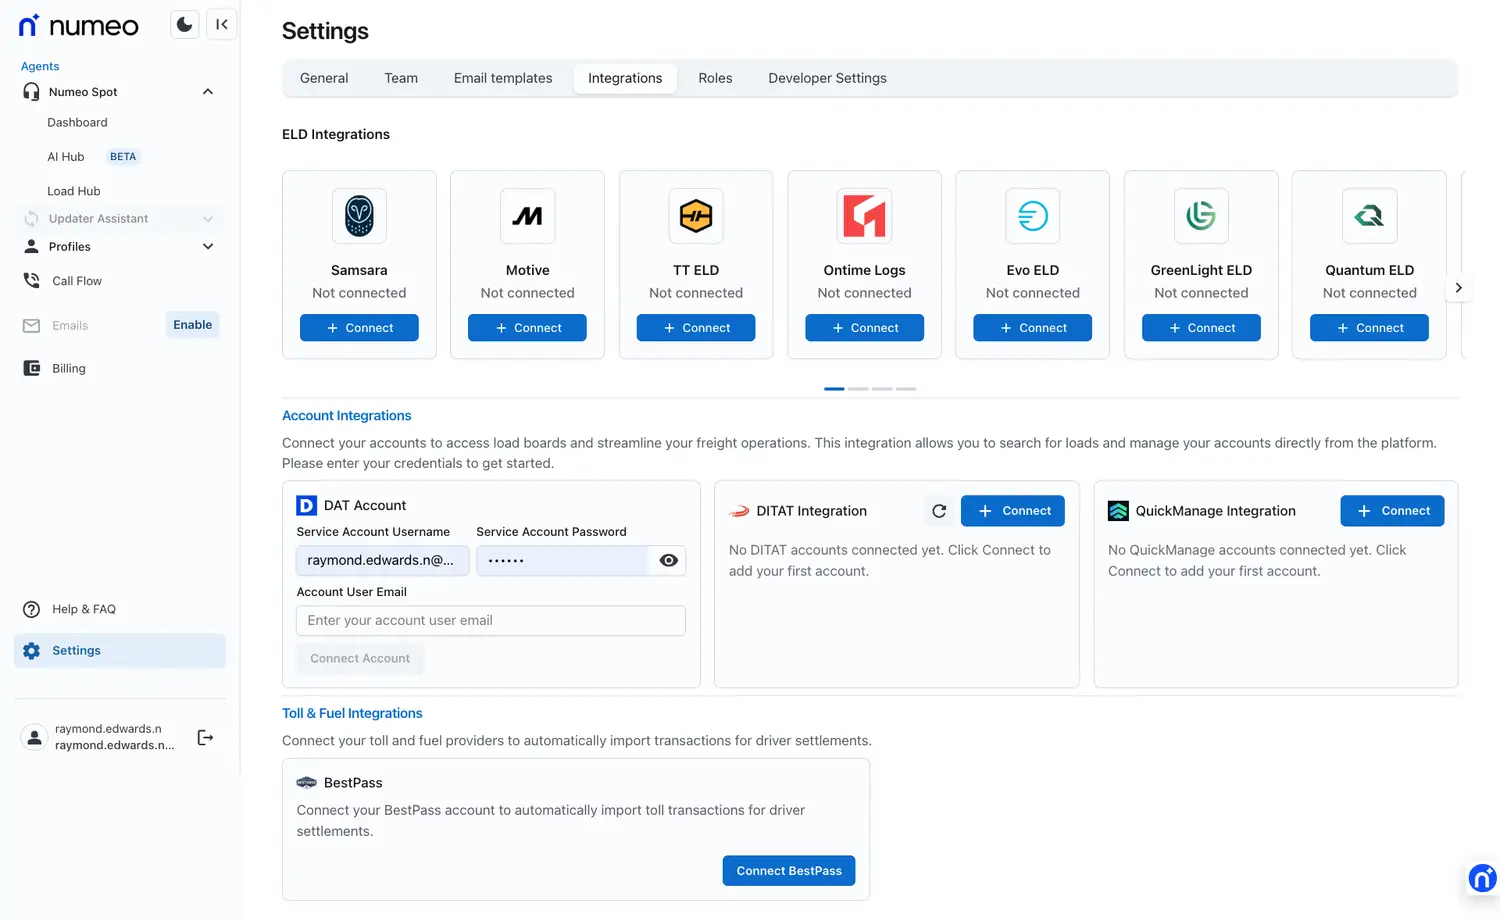Open Billing in the sidebar
This screenshot has width=1500, height=921.
click(x=68, y=368)
